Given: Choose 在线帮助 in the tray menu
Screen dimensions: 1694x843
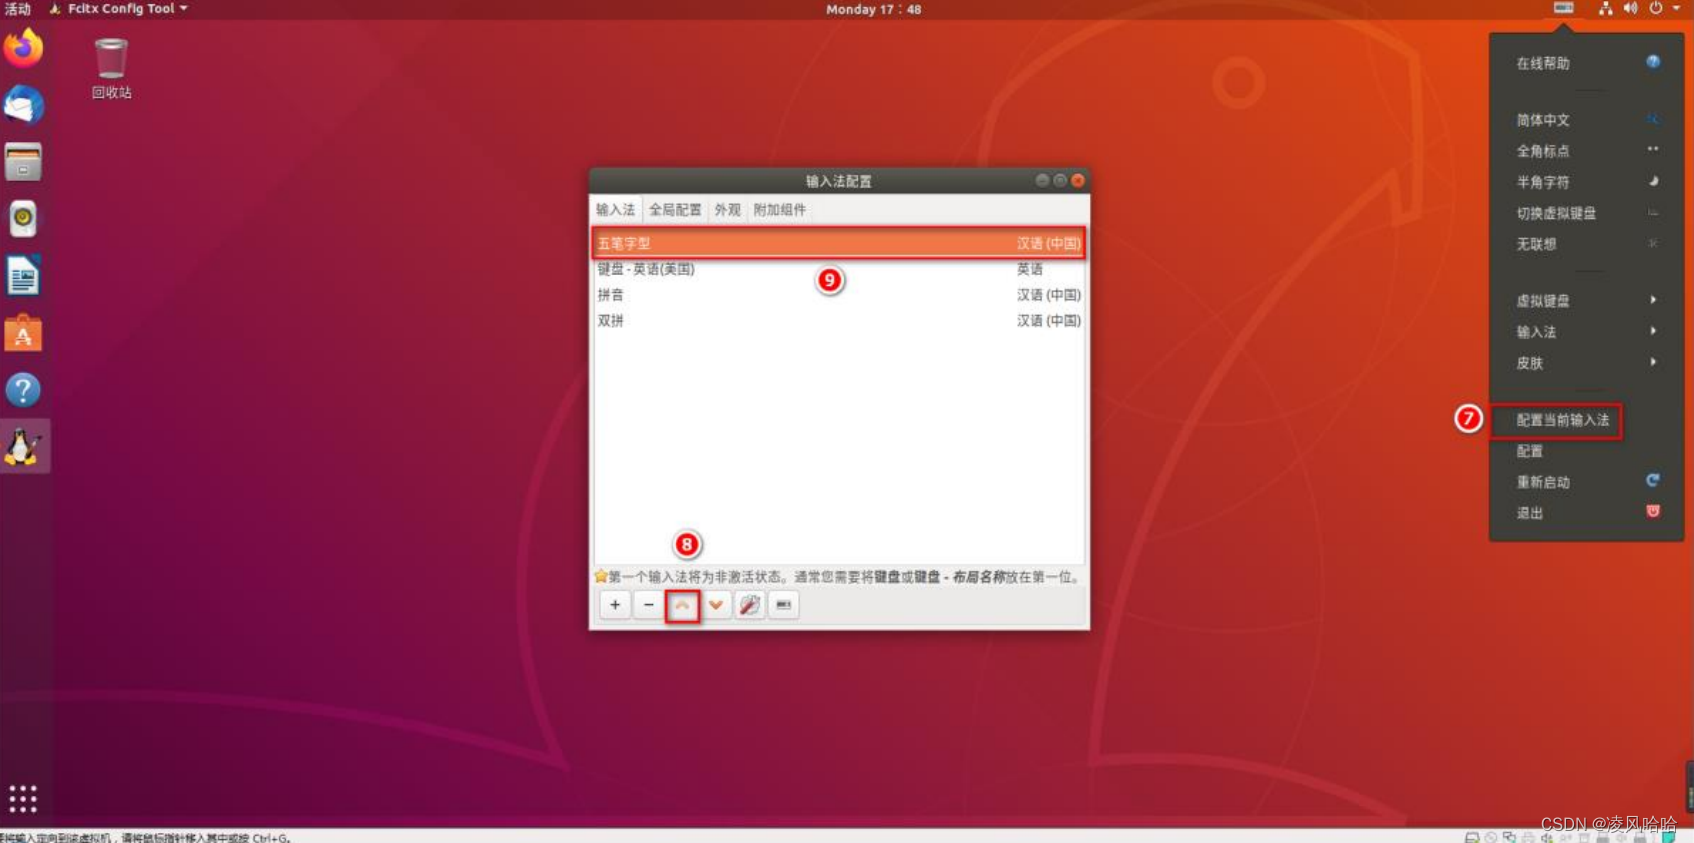Looking at the screenshot, I should tap(1586, 63).
